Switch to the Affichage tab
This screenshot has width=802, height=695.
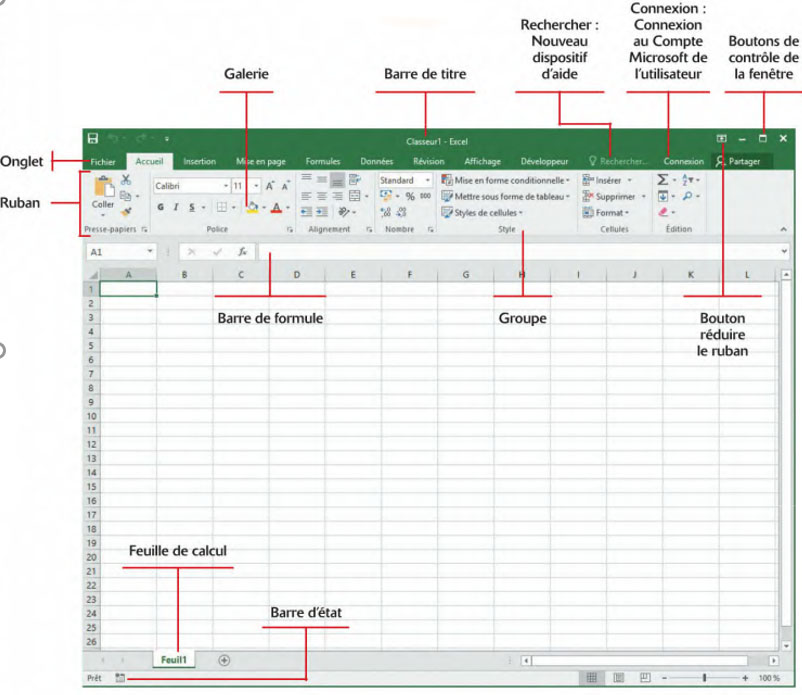(x=482, y=162)
